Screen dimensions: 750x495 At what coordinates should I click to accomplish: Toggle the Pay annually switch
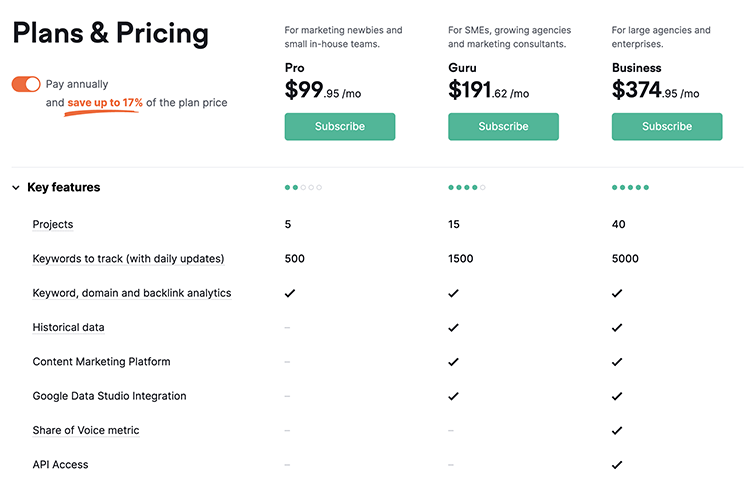coord(26,84)
